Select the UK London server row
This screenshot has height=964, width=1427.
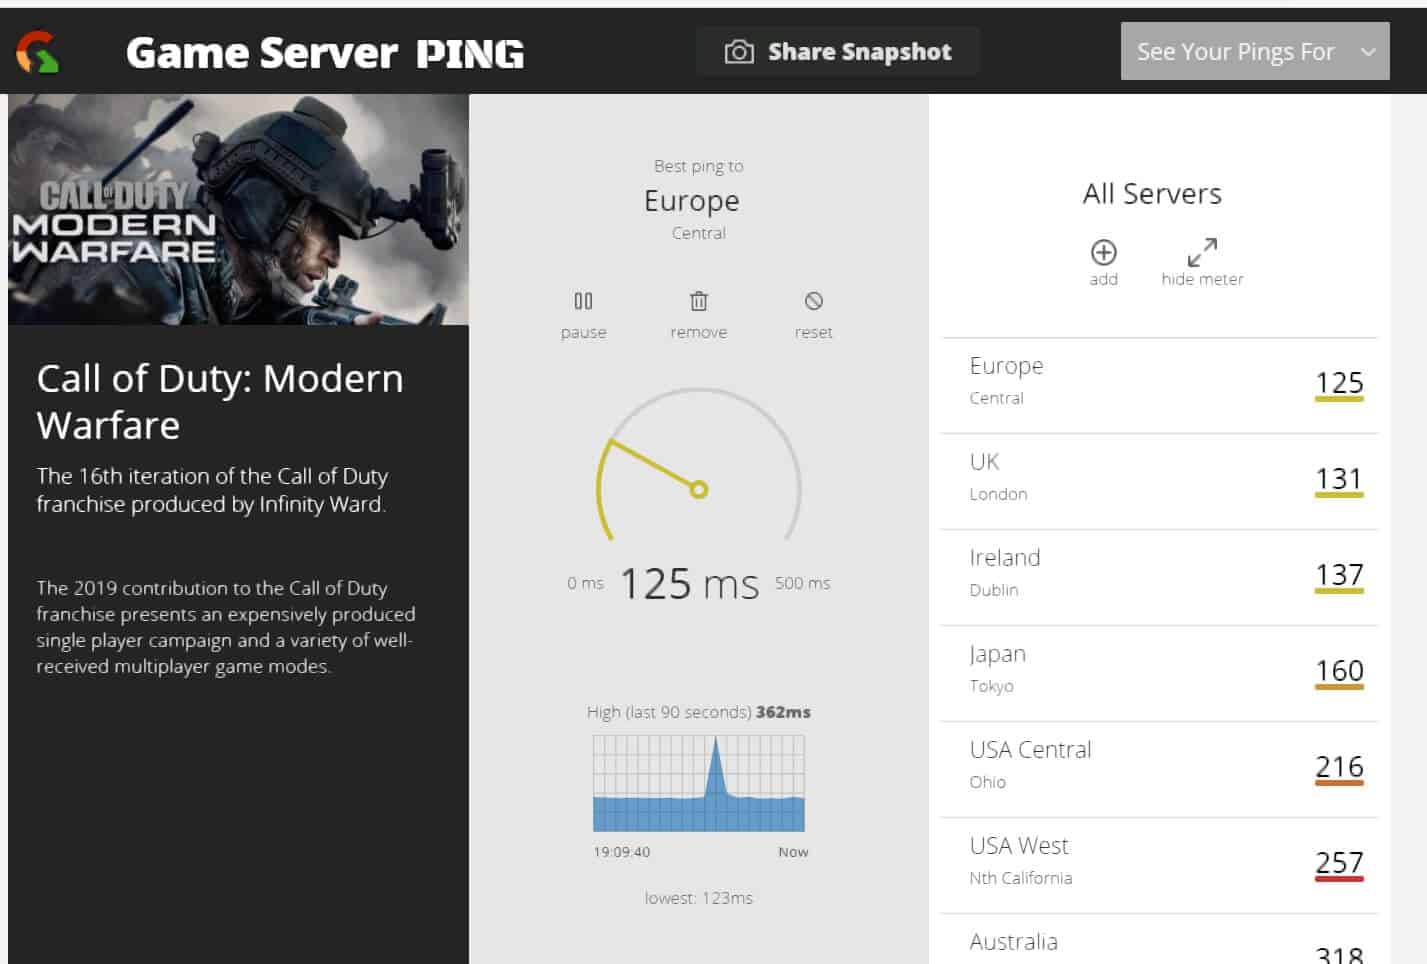1160,481
